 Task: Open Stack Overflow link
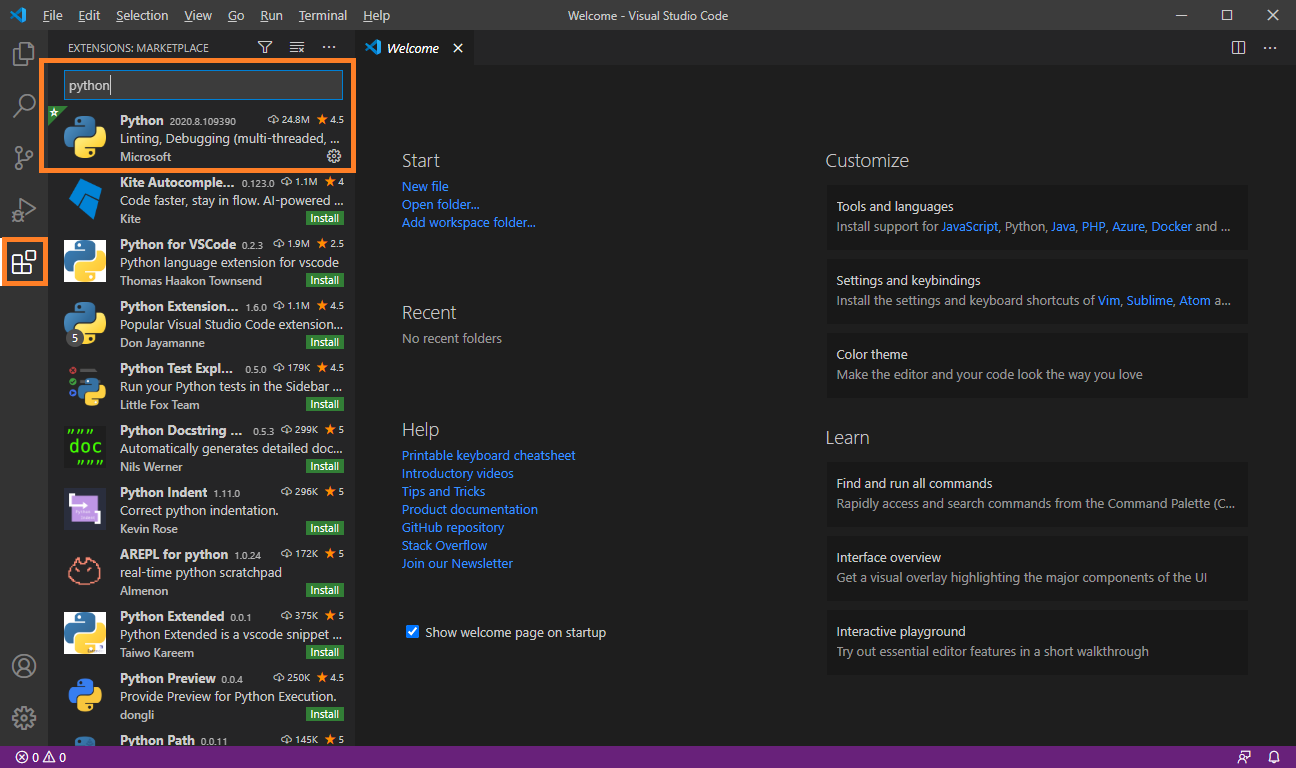[445, 545]
